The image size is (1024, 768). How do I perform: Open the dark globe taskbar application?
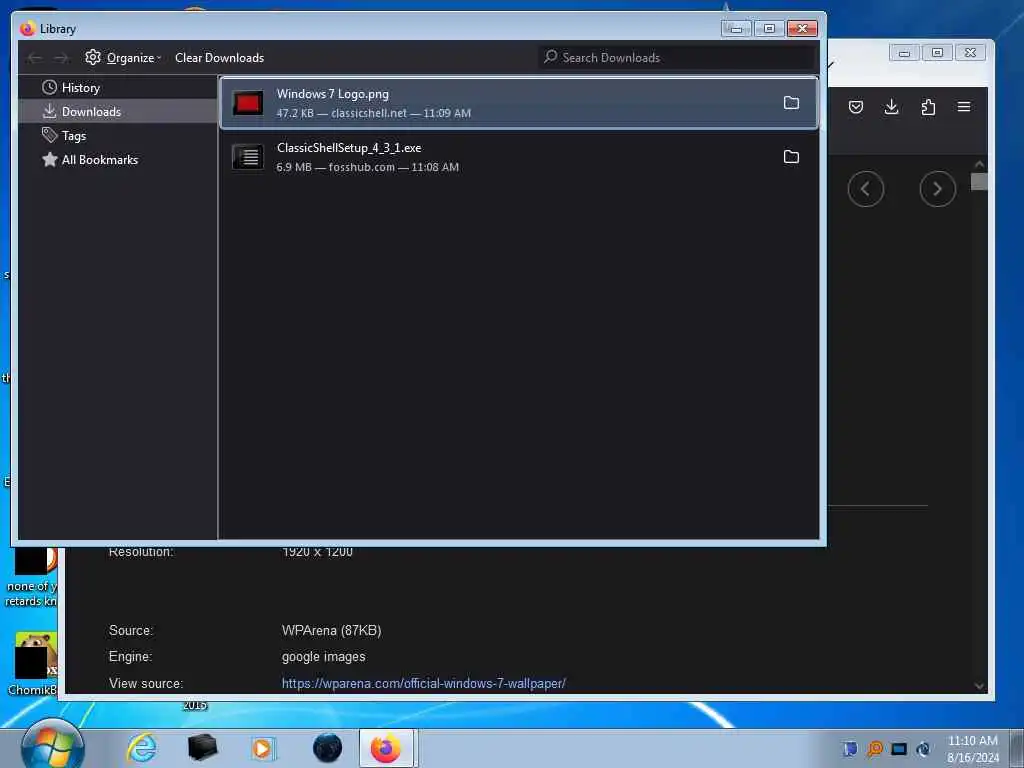[327, 748]
